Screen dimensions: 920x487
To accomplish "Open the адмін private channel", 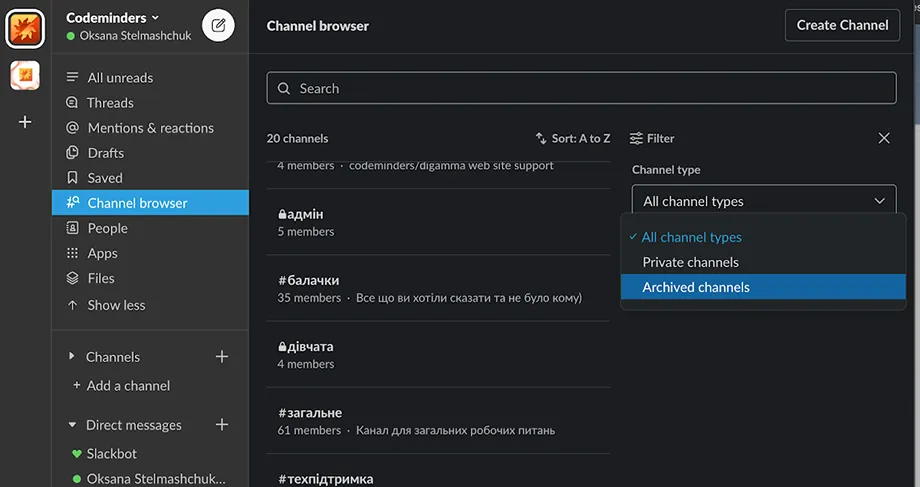I will 438,222.
